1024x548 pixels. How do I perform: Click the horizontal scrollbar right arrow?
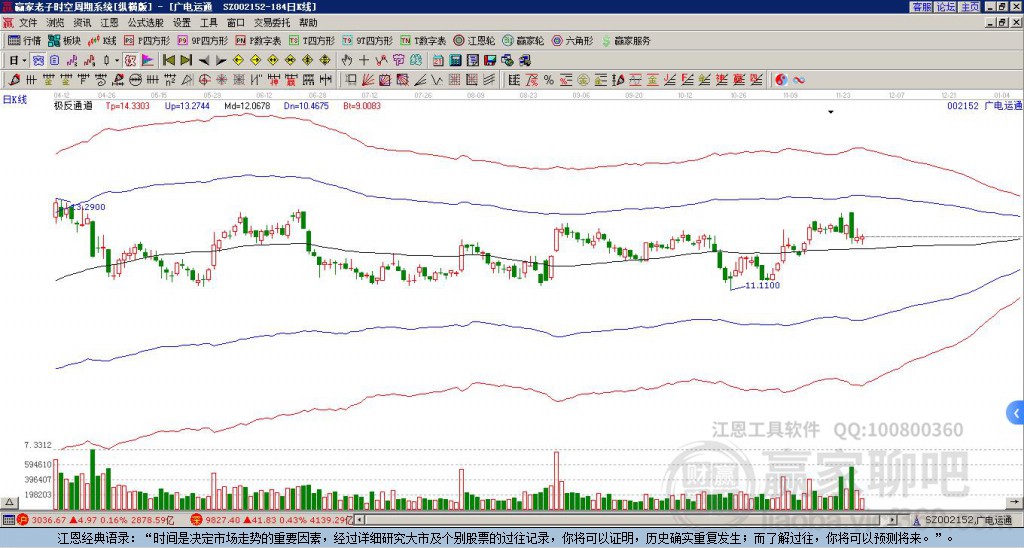(x=892, y=520)
